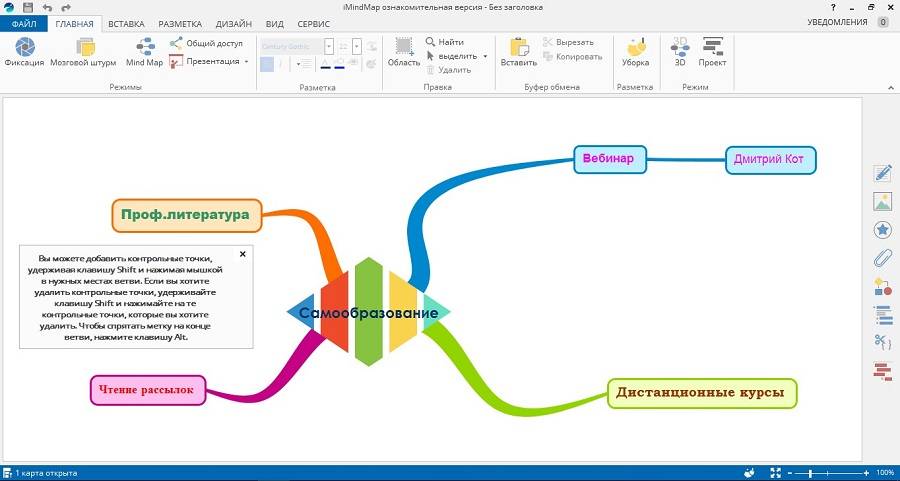Close the control points hint popup

[242, 254]
